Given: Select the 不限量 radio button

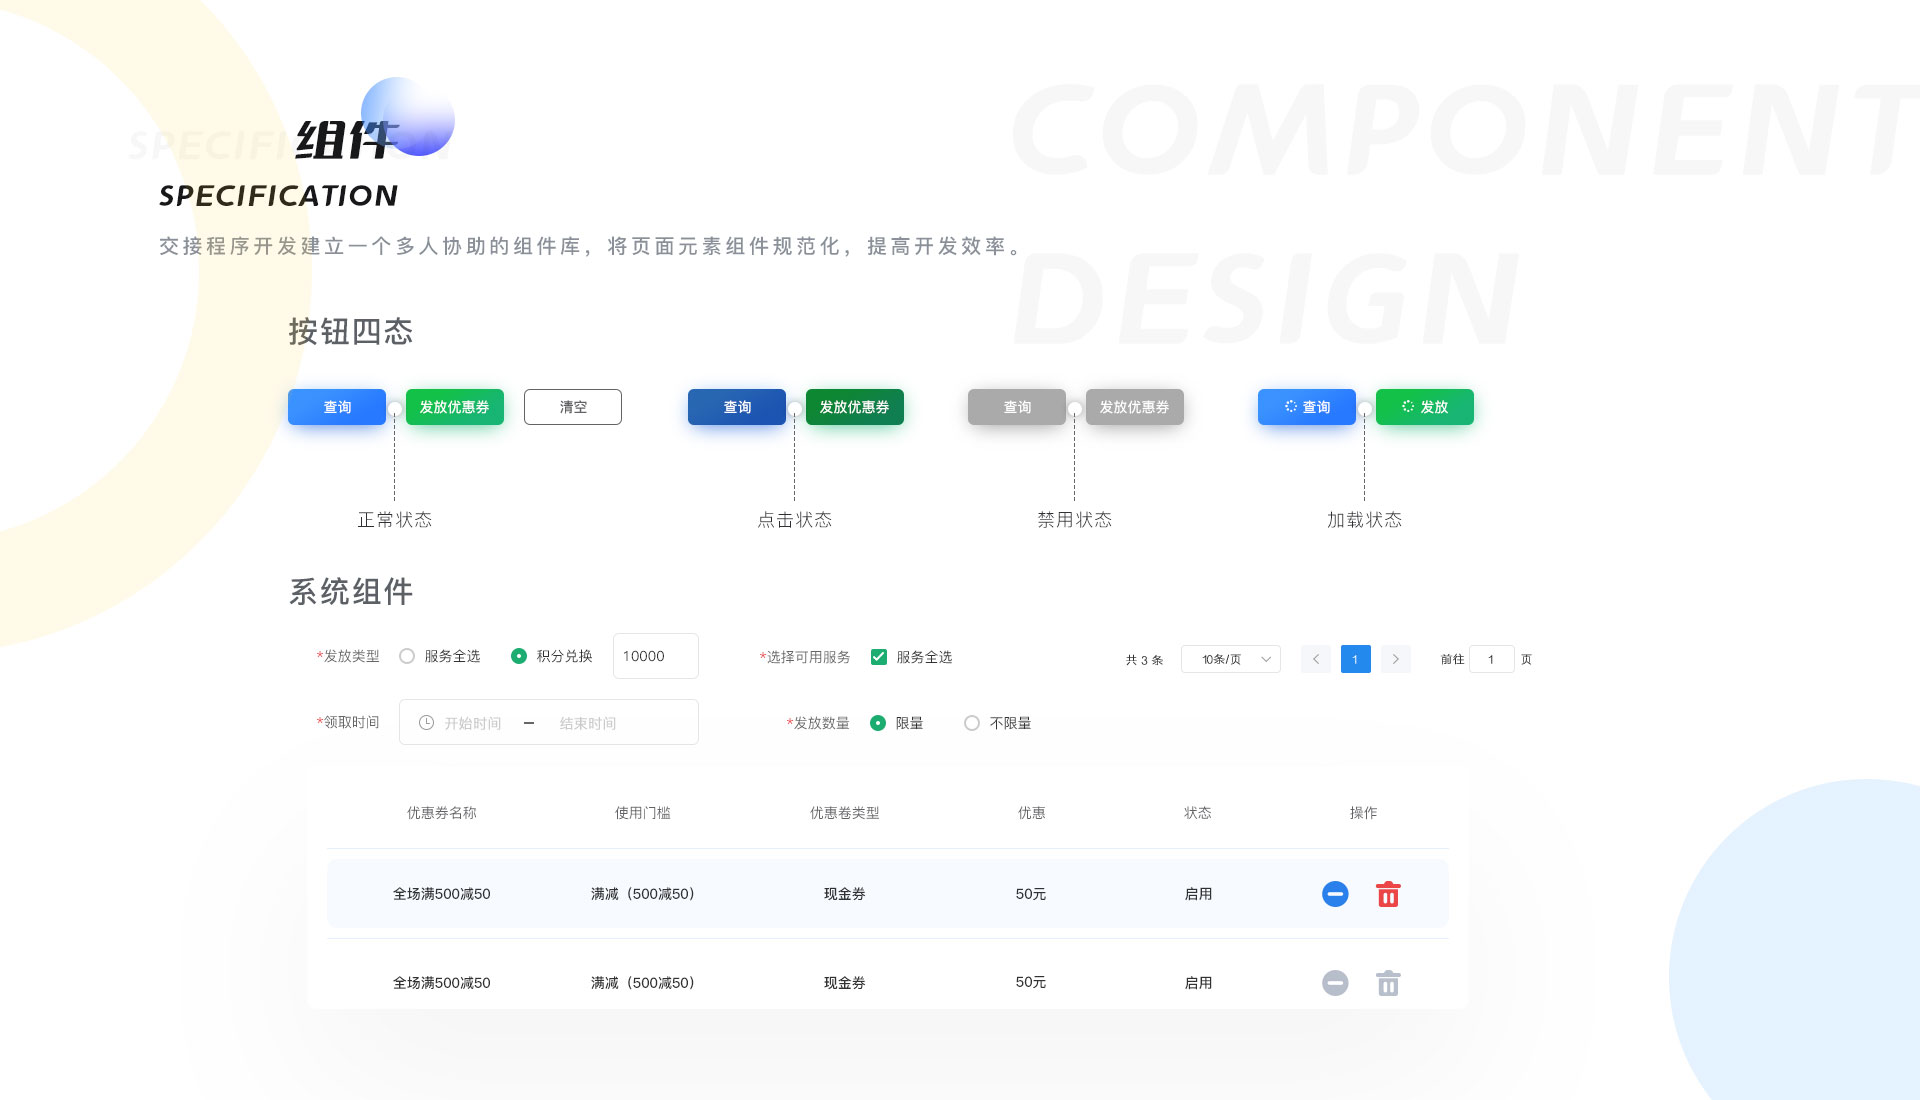Looking at the screenshot, I should [x=972, y=723].
